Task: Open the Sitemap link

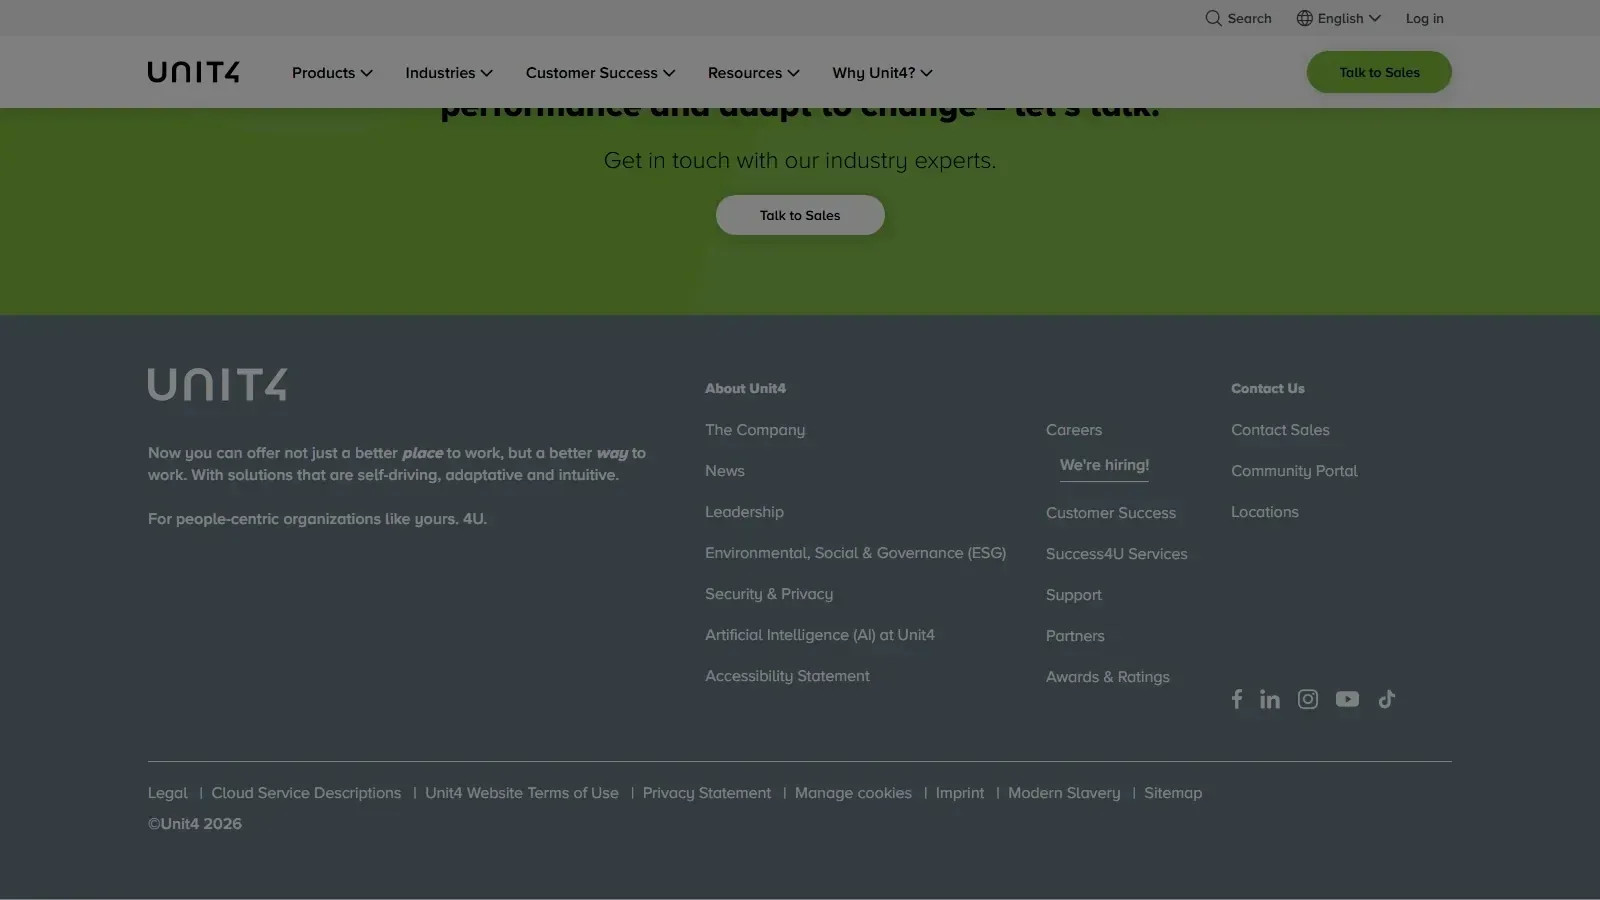Action: [1173, 793]
